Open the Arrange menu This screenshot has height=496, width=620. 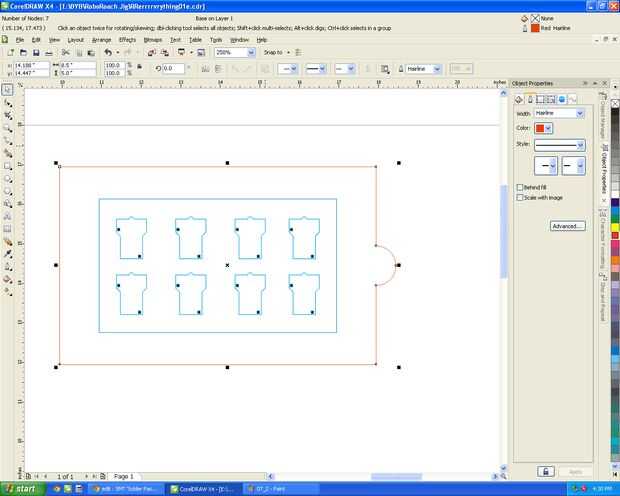102,40
